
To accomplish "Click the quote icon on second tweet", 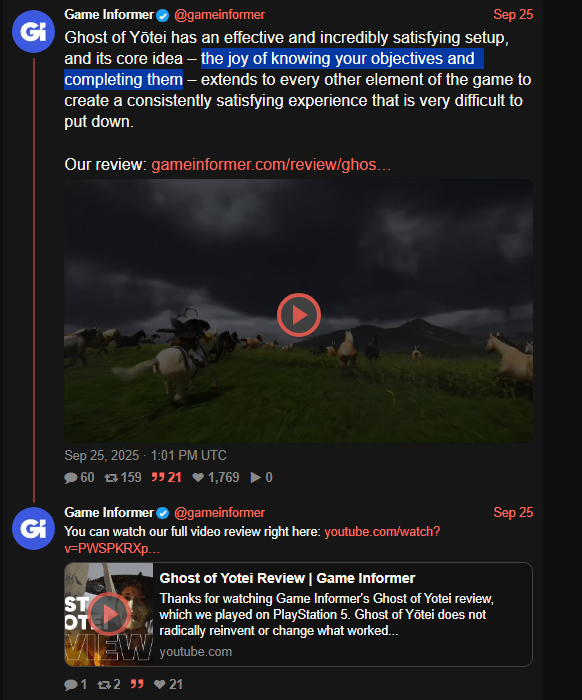I will coord(137,684).
